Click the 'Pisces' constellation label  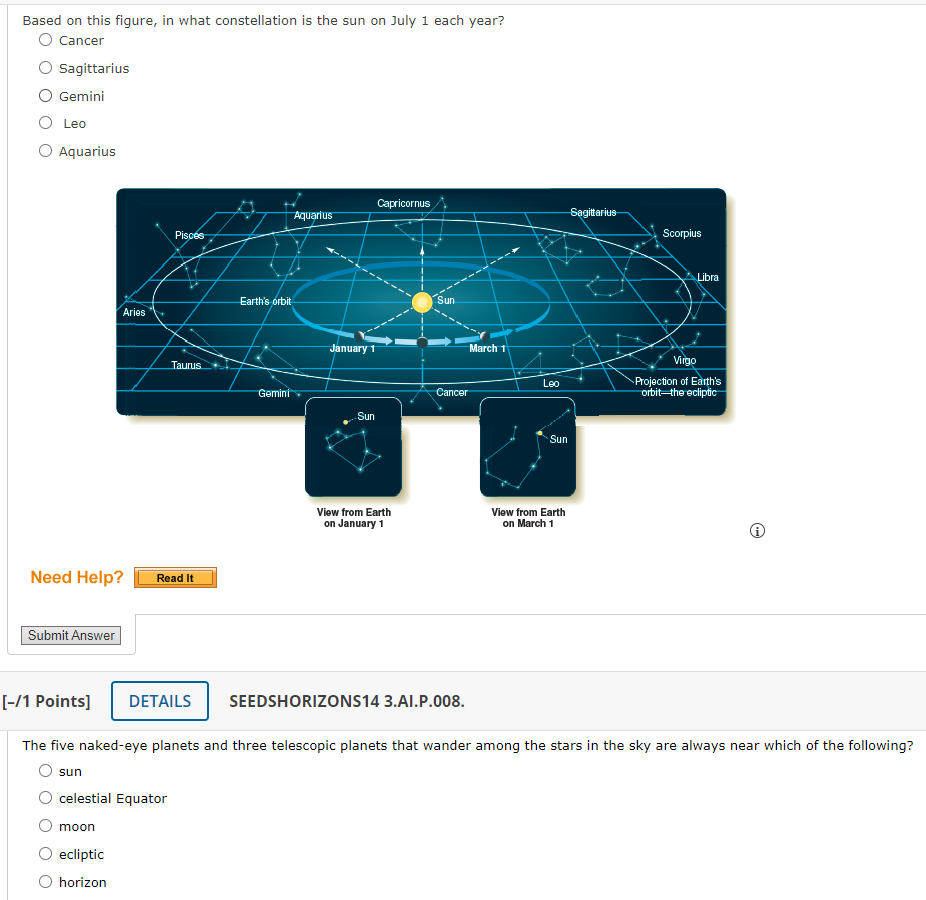[190, 236]
